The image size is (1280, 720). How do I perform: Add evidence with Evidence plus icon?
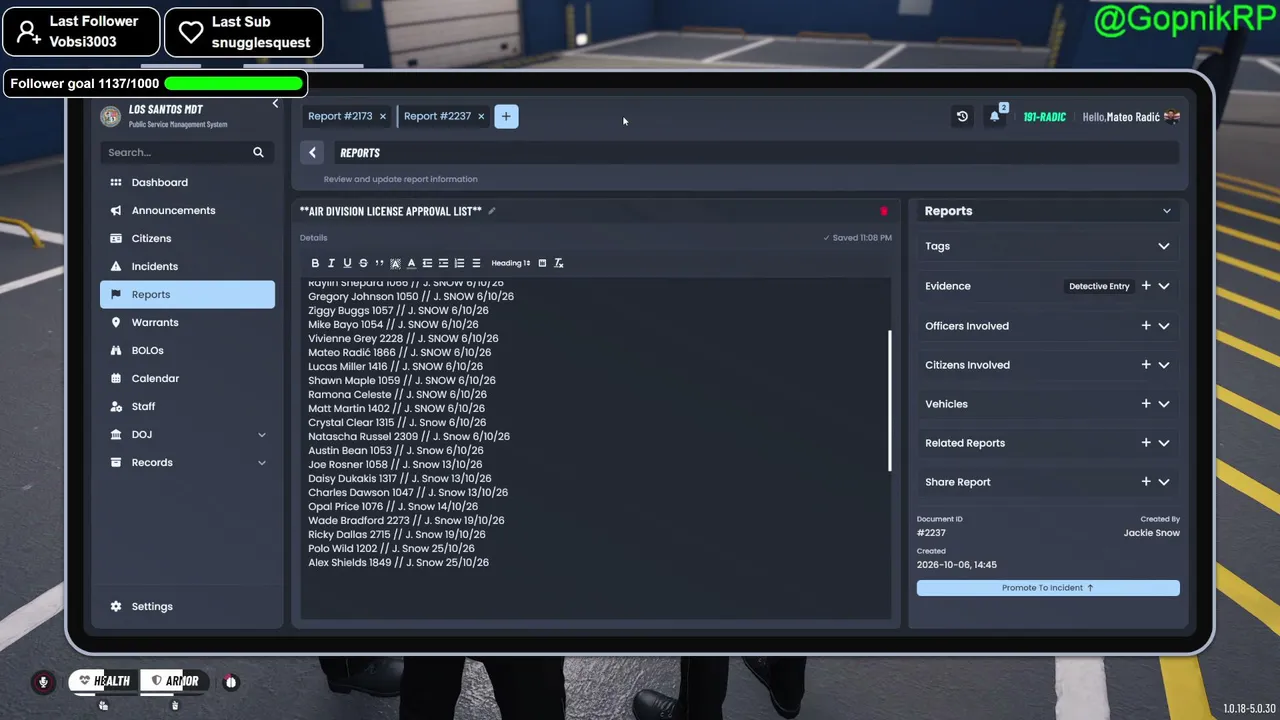point(1146,286)
